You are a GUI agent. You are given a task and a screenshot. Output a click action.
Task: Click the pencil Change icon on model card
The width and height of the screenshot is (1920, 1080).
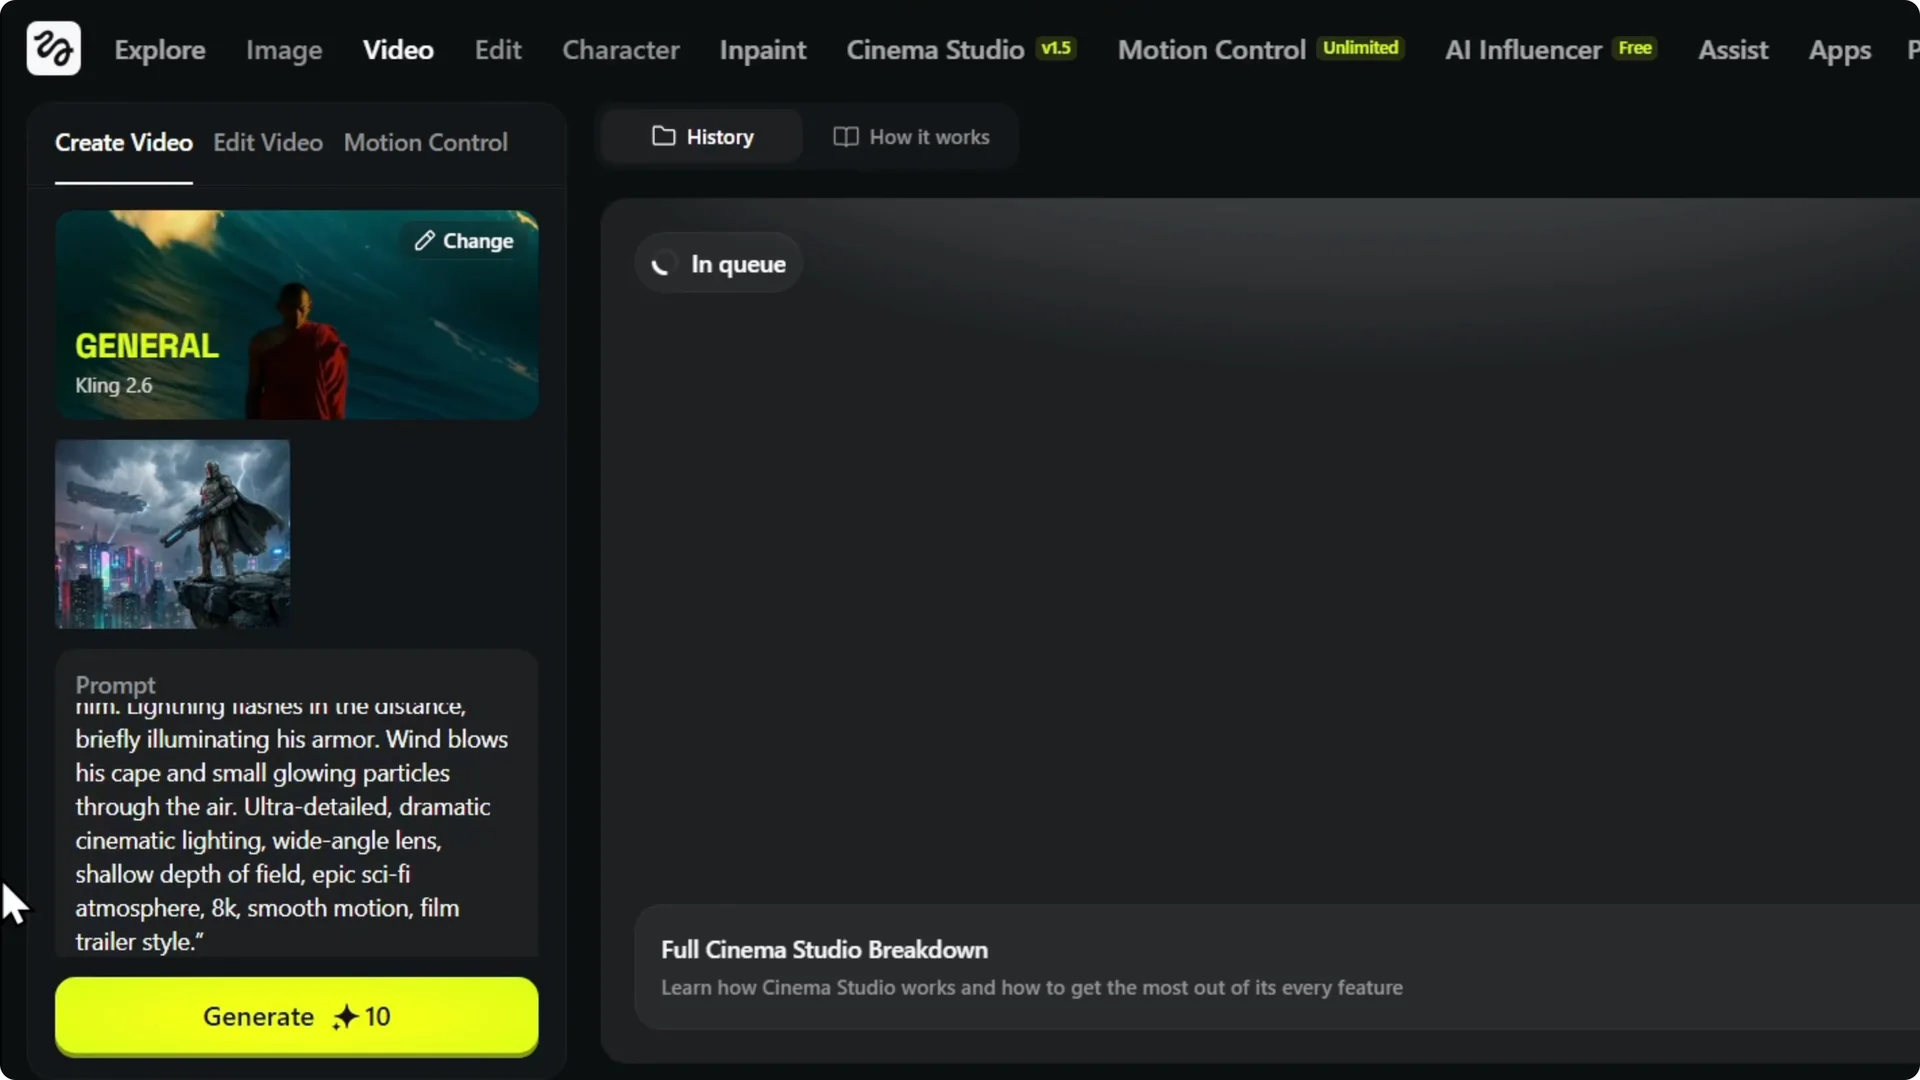(x=425, y=241)
